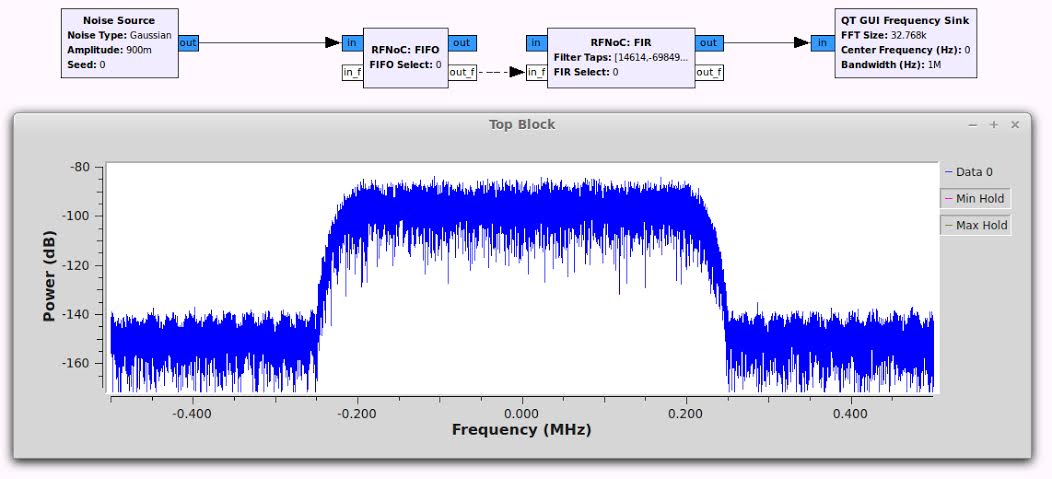
Task: Toggle the Max Hold legend button
Action: (x=974, y=225)
